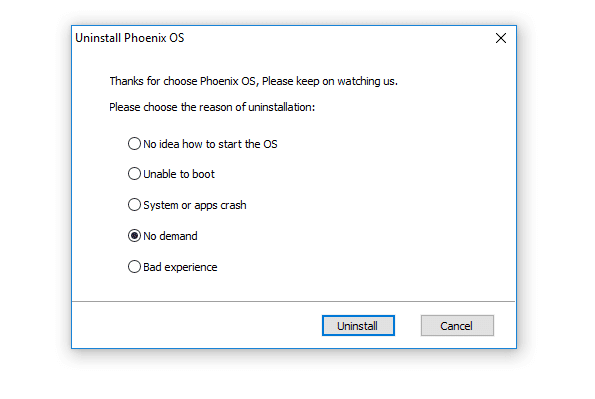Viewport: 595px width, 399px height.
Task: Close the Uninstall Phoenix OS dialog via X
Action: [501, 38]
